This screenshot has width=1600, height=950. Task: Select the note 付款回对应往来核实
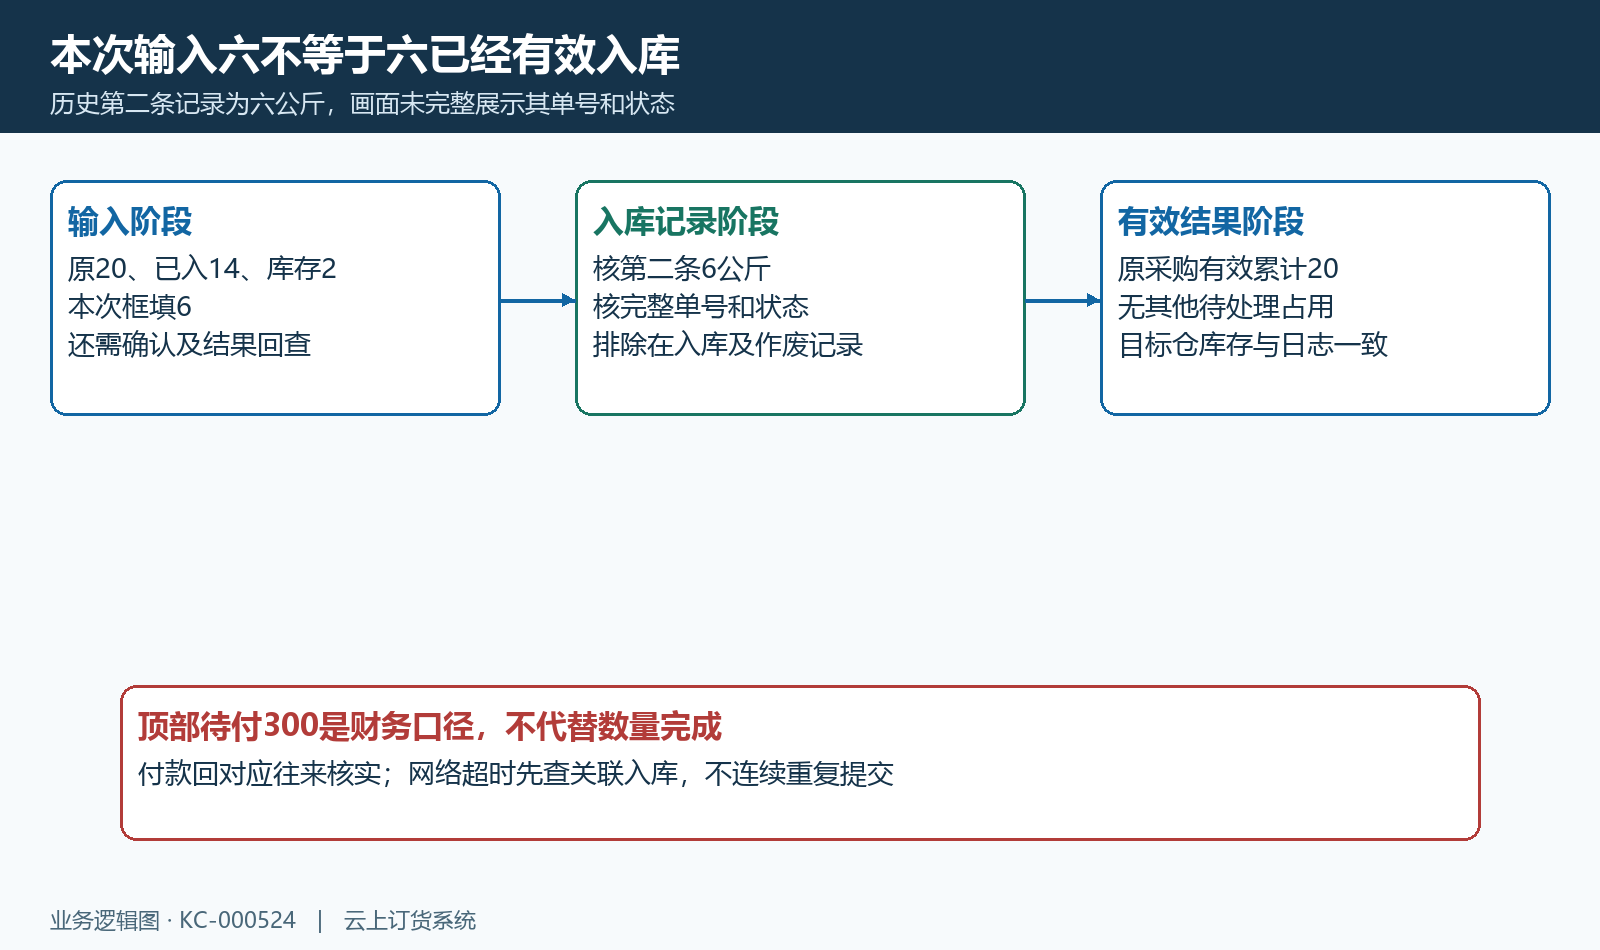point(259,774)
